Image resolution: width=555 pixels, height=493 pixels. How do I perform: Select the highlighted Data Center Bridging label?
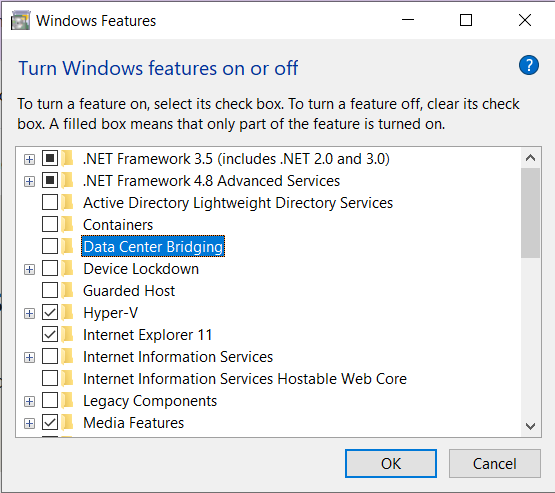pyautogui.click(x=153, y=247)
